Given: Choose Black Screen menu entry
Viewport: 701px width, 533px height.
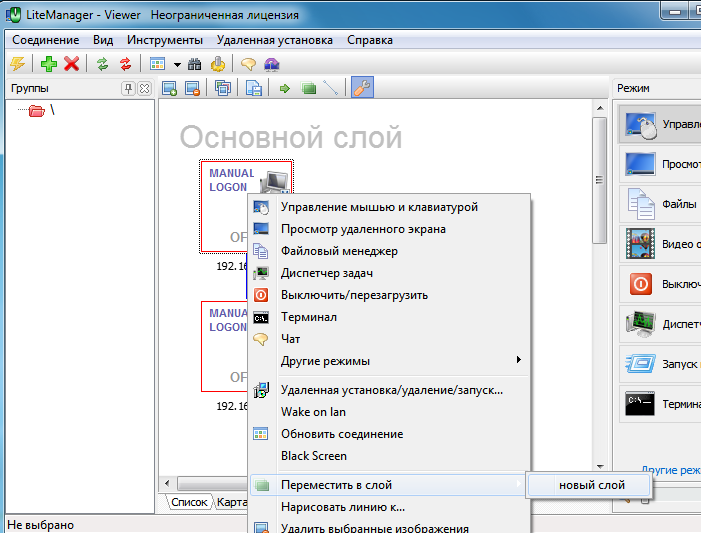Looking at the screenshot, I should 389,456.
